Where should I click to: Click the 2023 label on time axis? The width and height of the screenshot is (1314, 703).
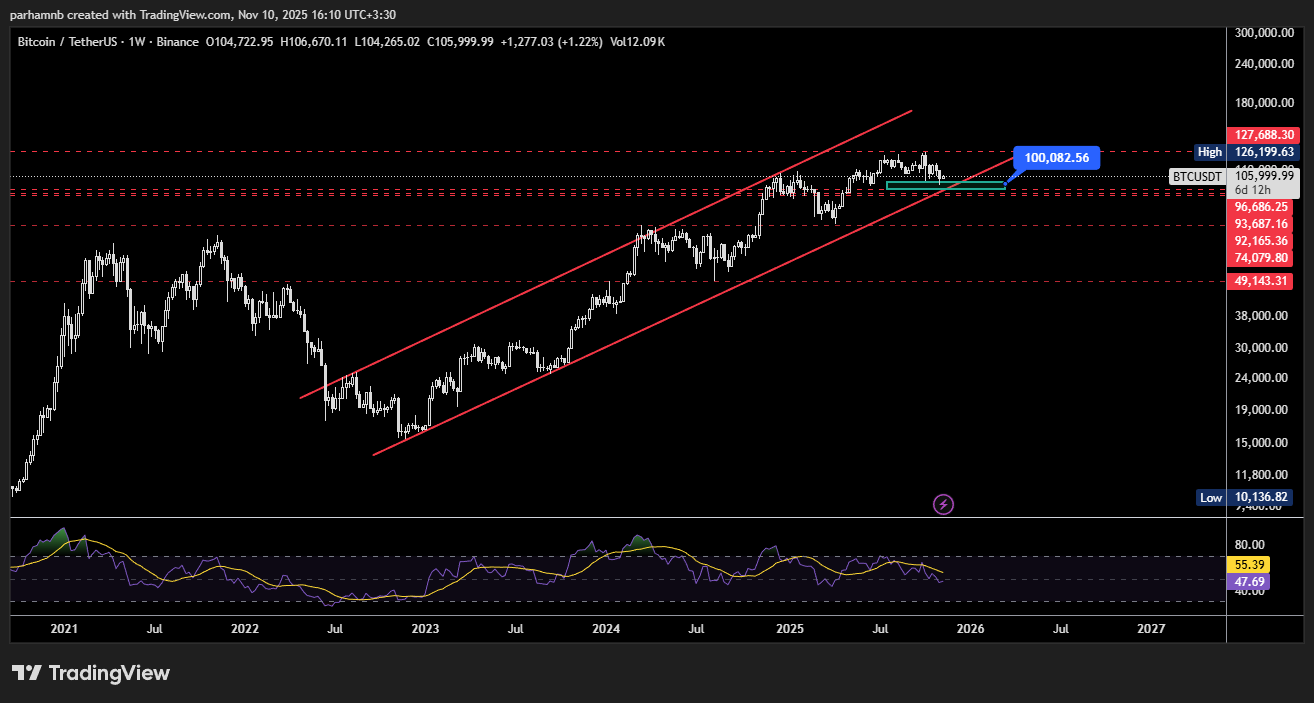coord(425,629)
